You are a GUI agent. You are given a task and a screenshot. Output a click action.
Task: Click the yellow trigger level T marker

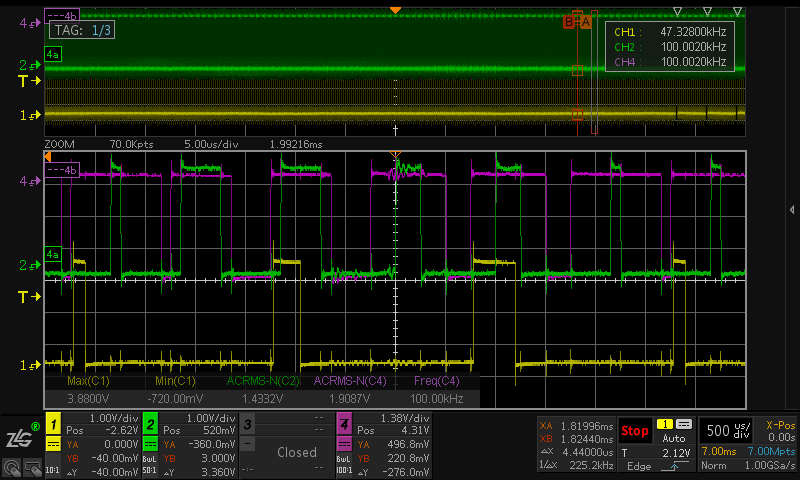point(29,297)
